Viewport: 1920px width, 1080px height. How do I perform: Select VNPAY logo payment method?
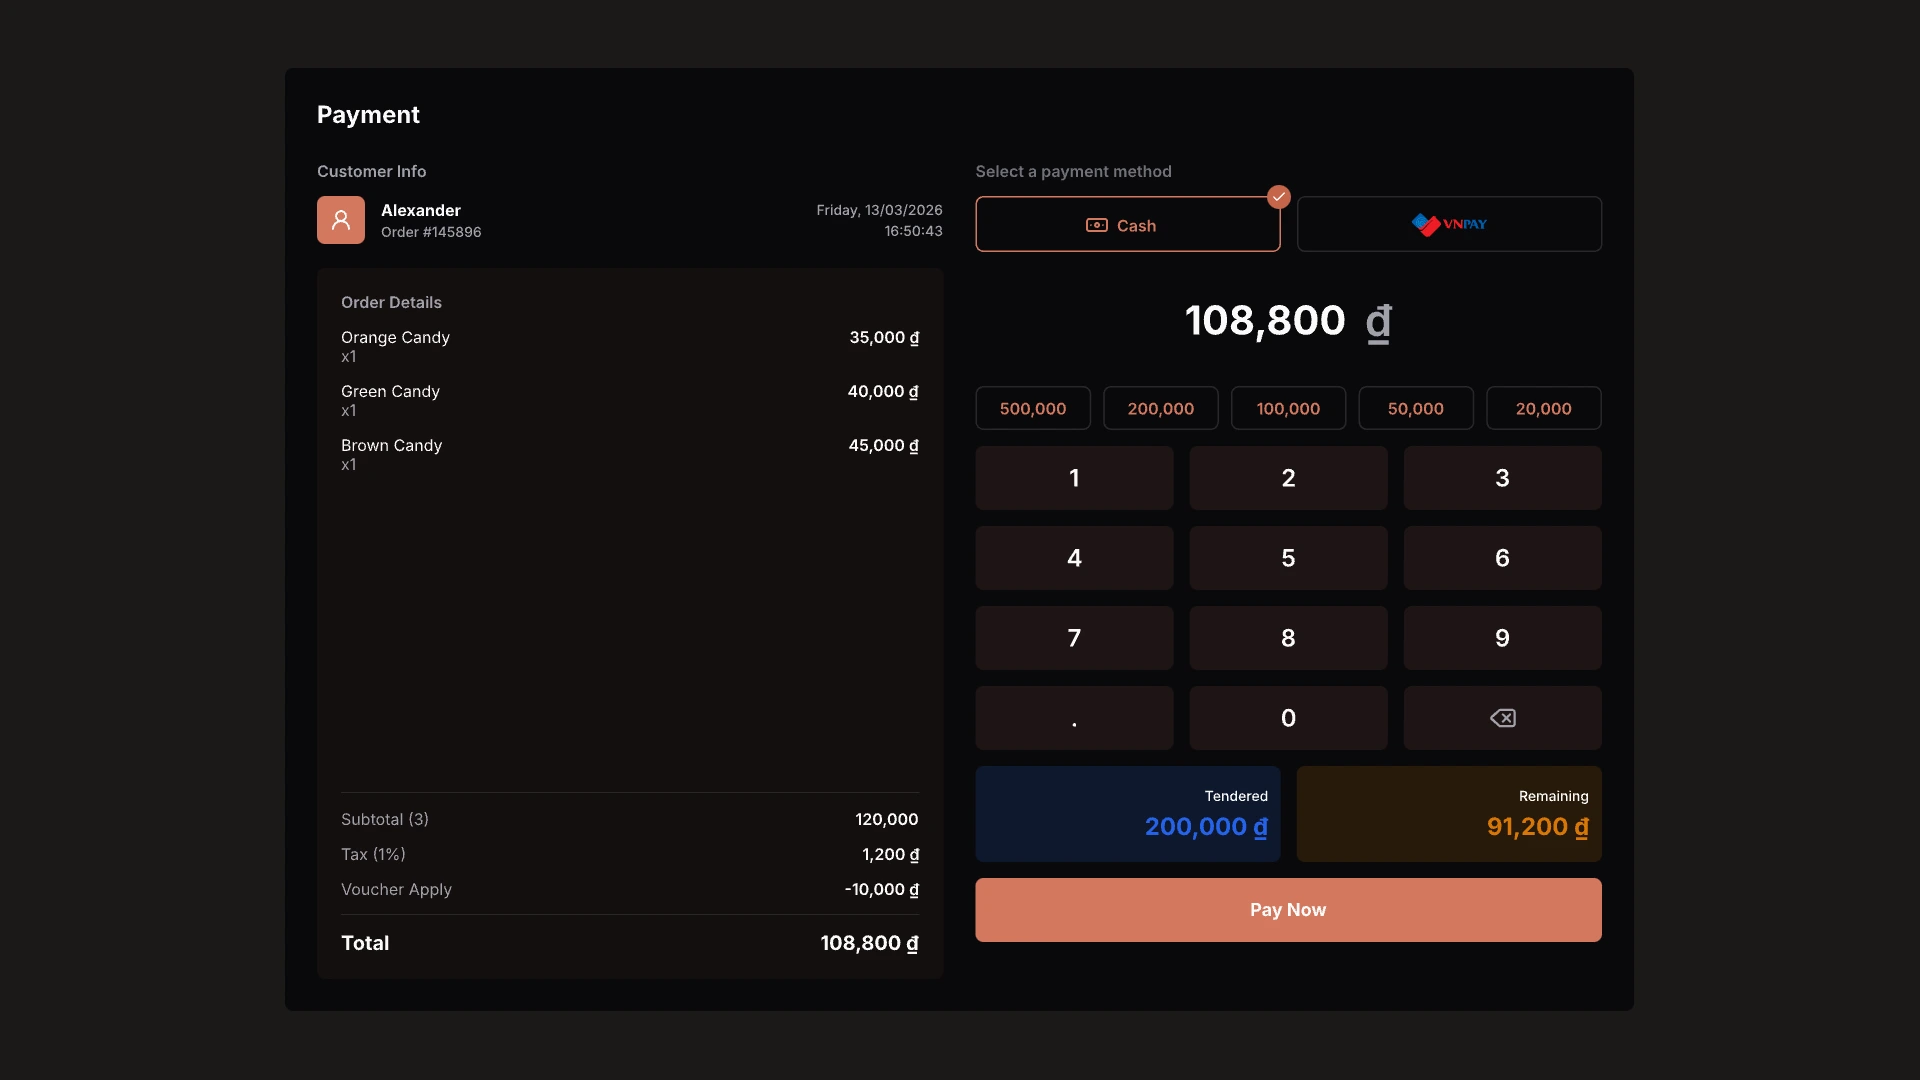tap(1449, 224)
